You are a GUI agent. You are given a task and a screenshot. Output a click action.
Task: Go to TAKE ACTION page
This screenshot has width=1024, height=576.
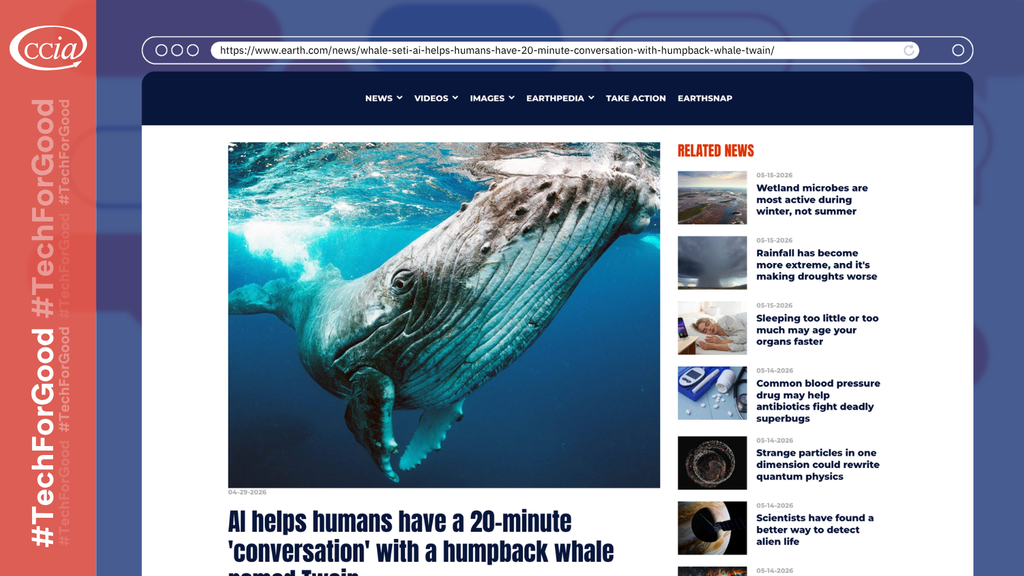pyautogui.click(x=635, y=98)
